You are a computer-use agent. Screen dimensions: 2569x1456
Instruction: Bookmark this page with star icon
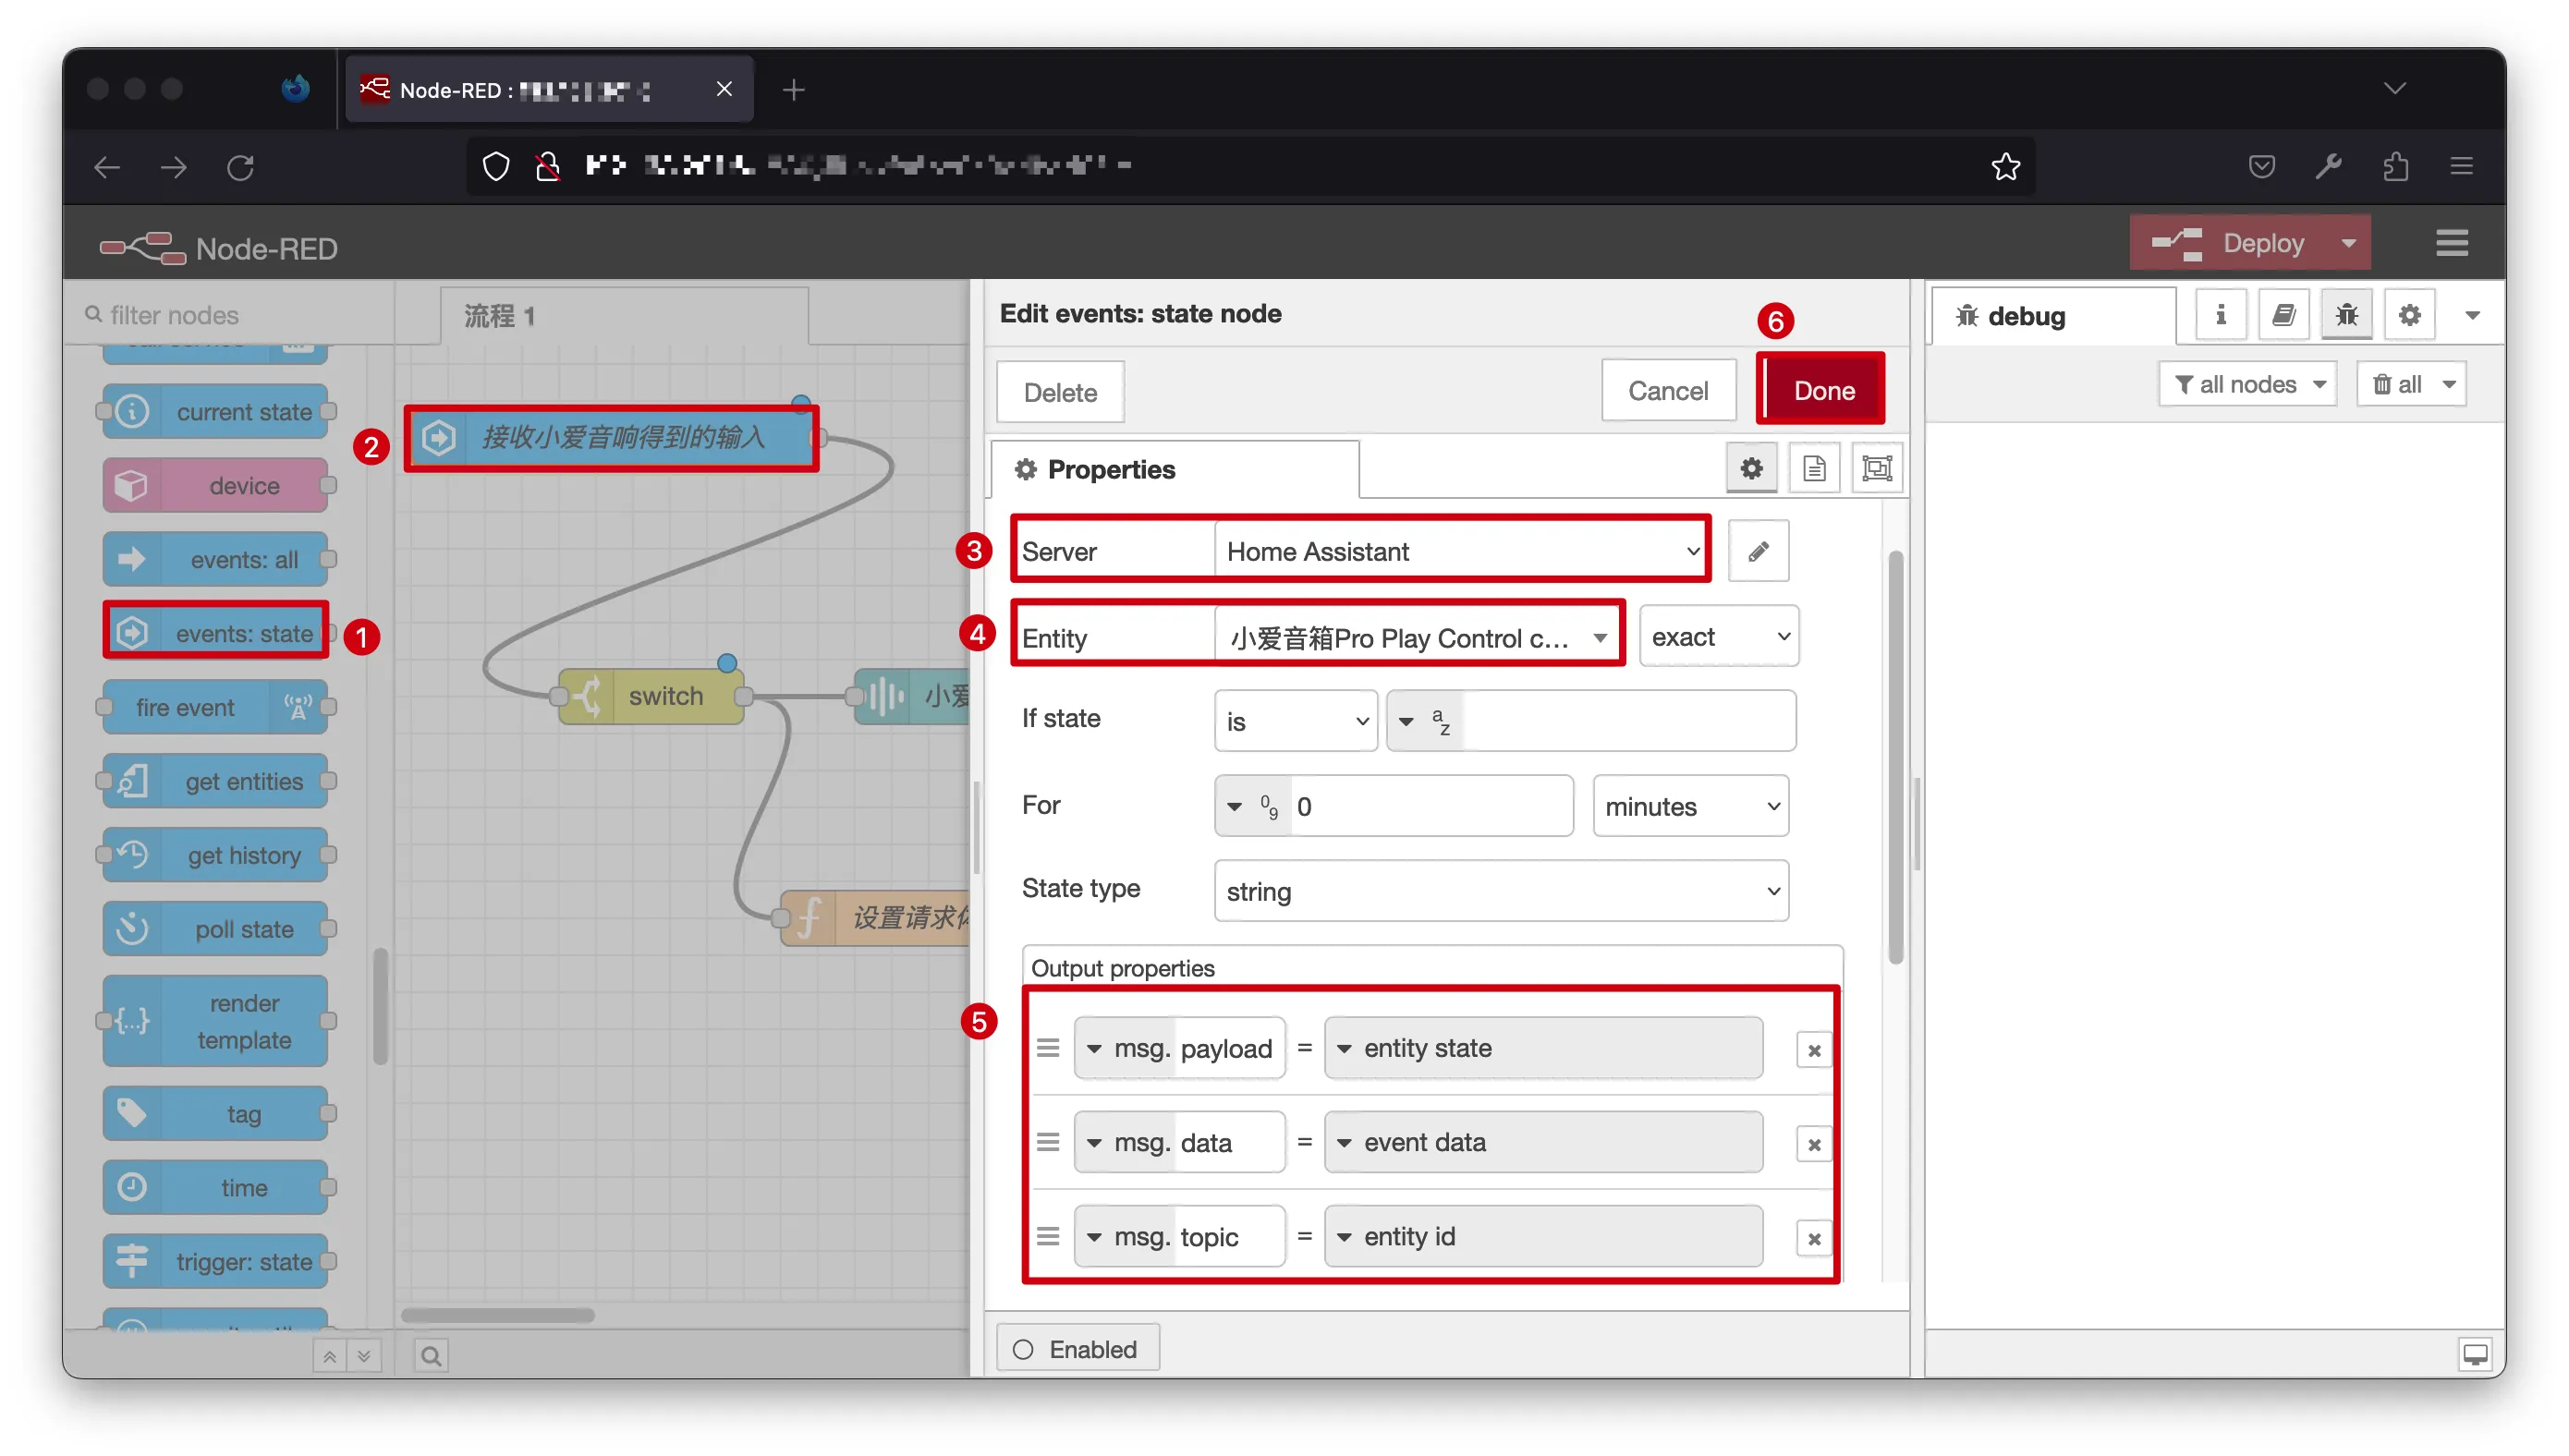(2005, 166)
